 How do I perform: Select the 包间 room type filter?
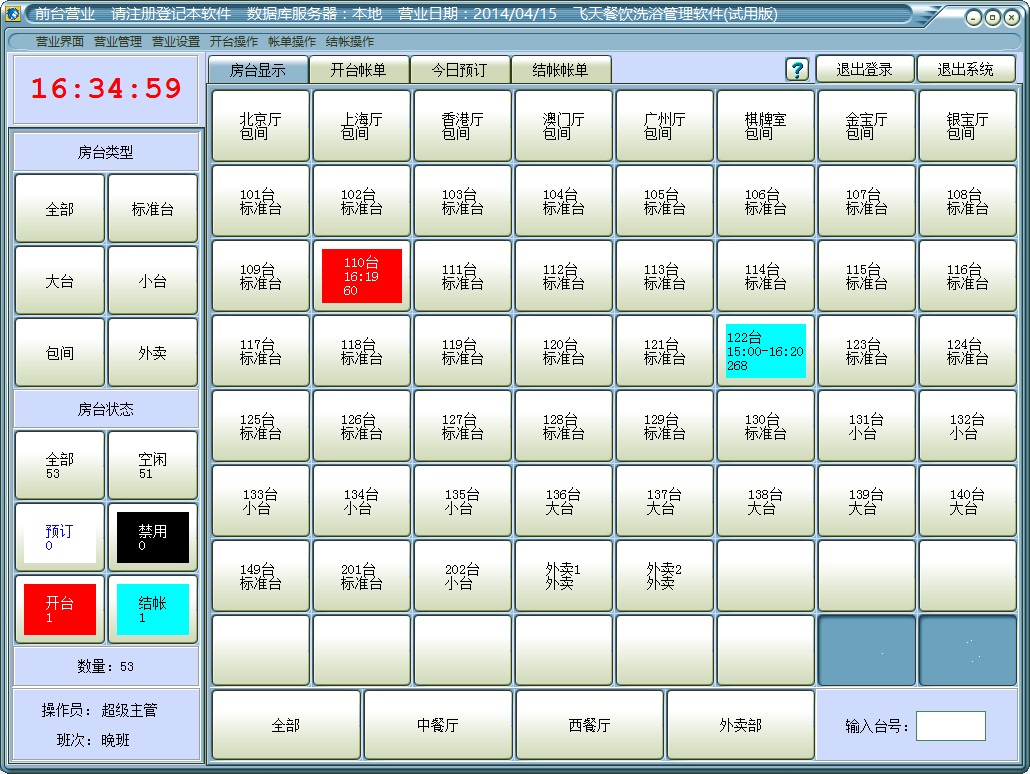[x=60, y=353]
